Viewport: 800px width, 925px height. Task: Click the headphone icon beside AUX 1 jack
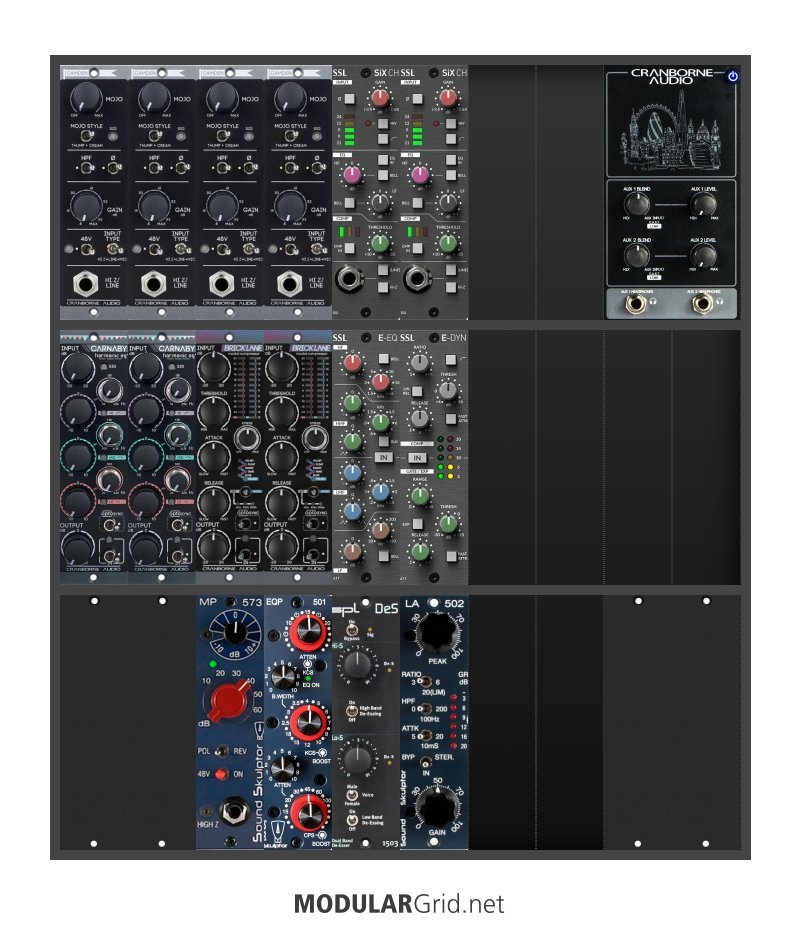click(x=653, y=302)
